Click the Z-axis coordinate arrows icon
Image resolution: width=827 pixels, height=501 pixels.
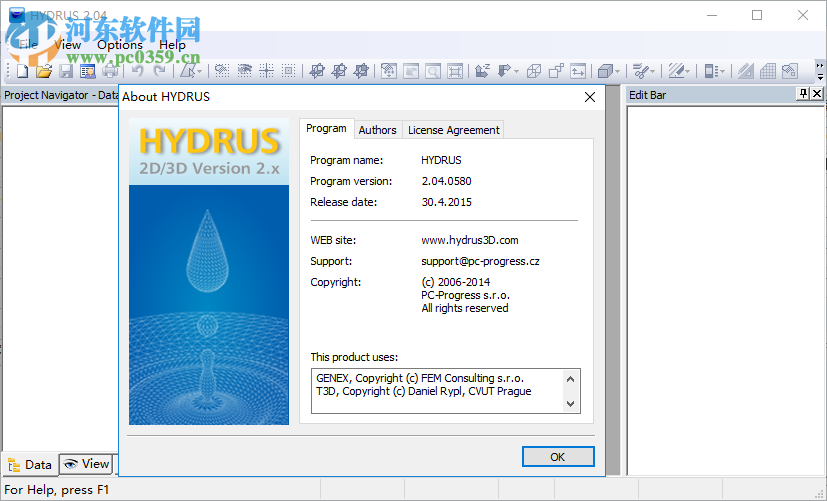pos(483,71)
